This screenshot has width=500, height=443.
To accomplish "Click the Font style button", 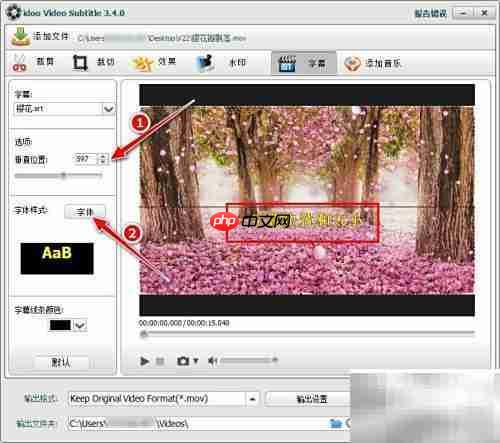I will coord(85,212).
